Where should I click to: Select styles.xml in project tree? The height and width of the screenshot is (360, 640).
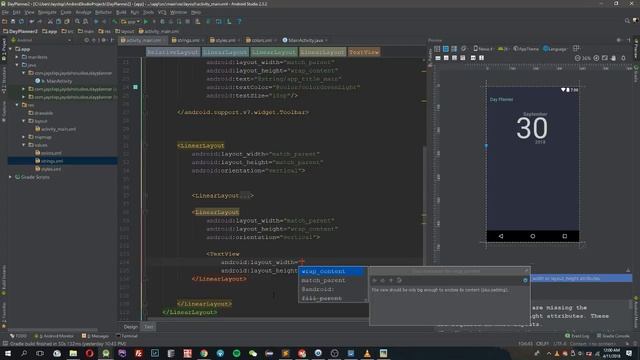point(51,169)
